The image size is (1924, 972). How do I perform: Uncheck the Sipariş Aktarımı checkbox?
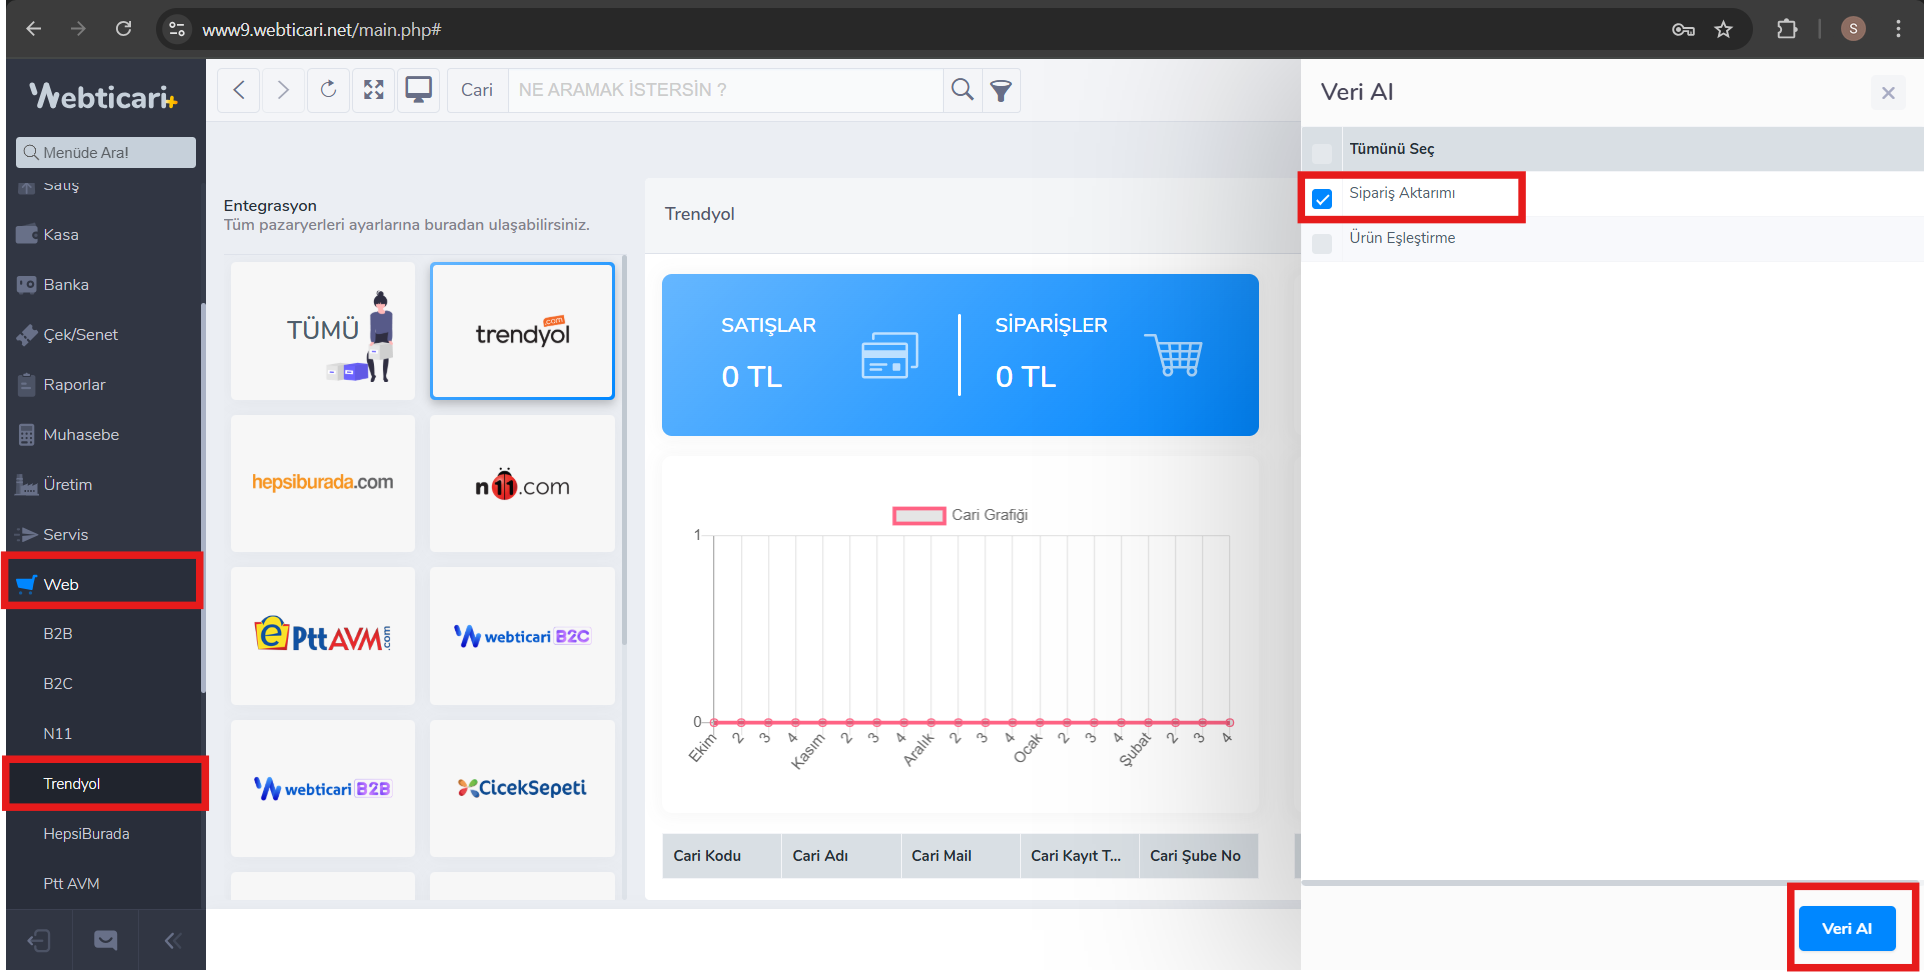pos(1322,198)
